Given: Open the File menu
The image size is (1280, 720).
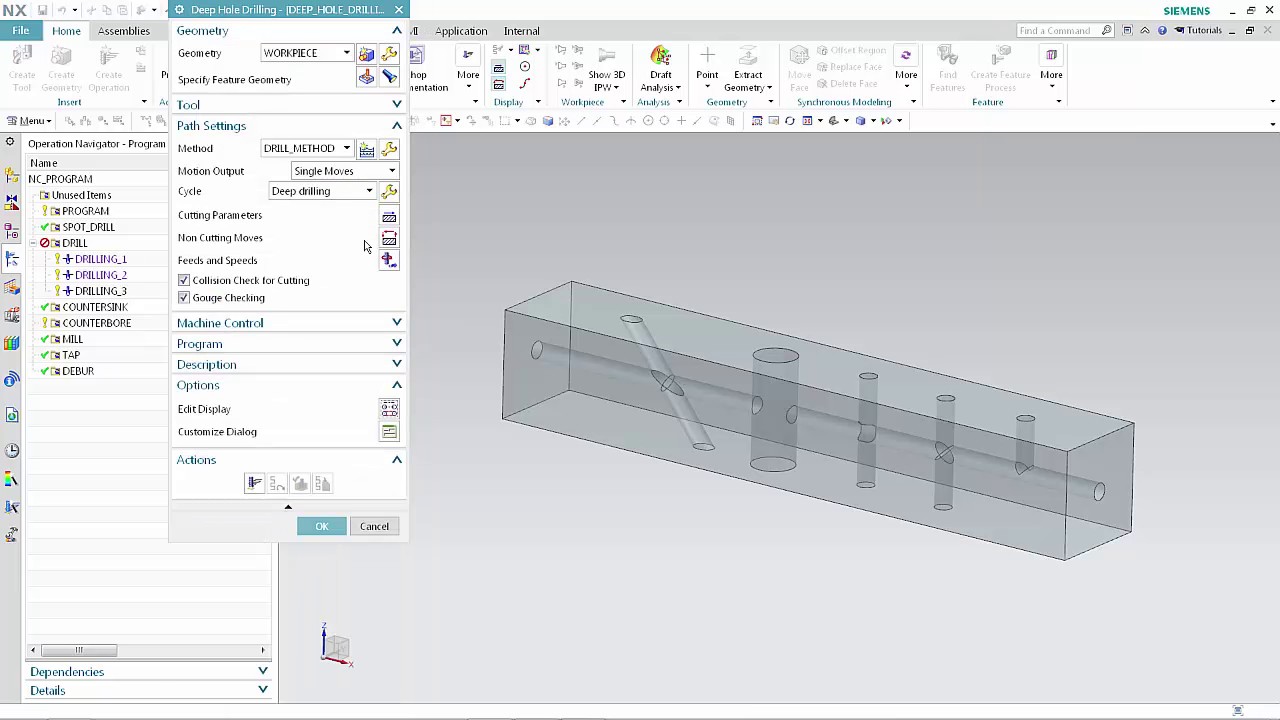Looking at the screenshot, I should (x=21, y=31).
